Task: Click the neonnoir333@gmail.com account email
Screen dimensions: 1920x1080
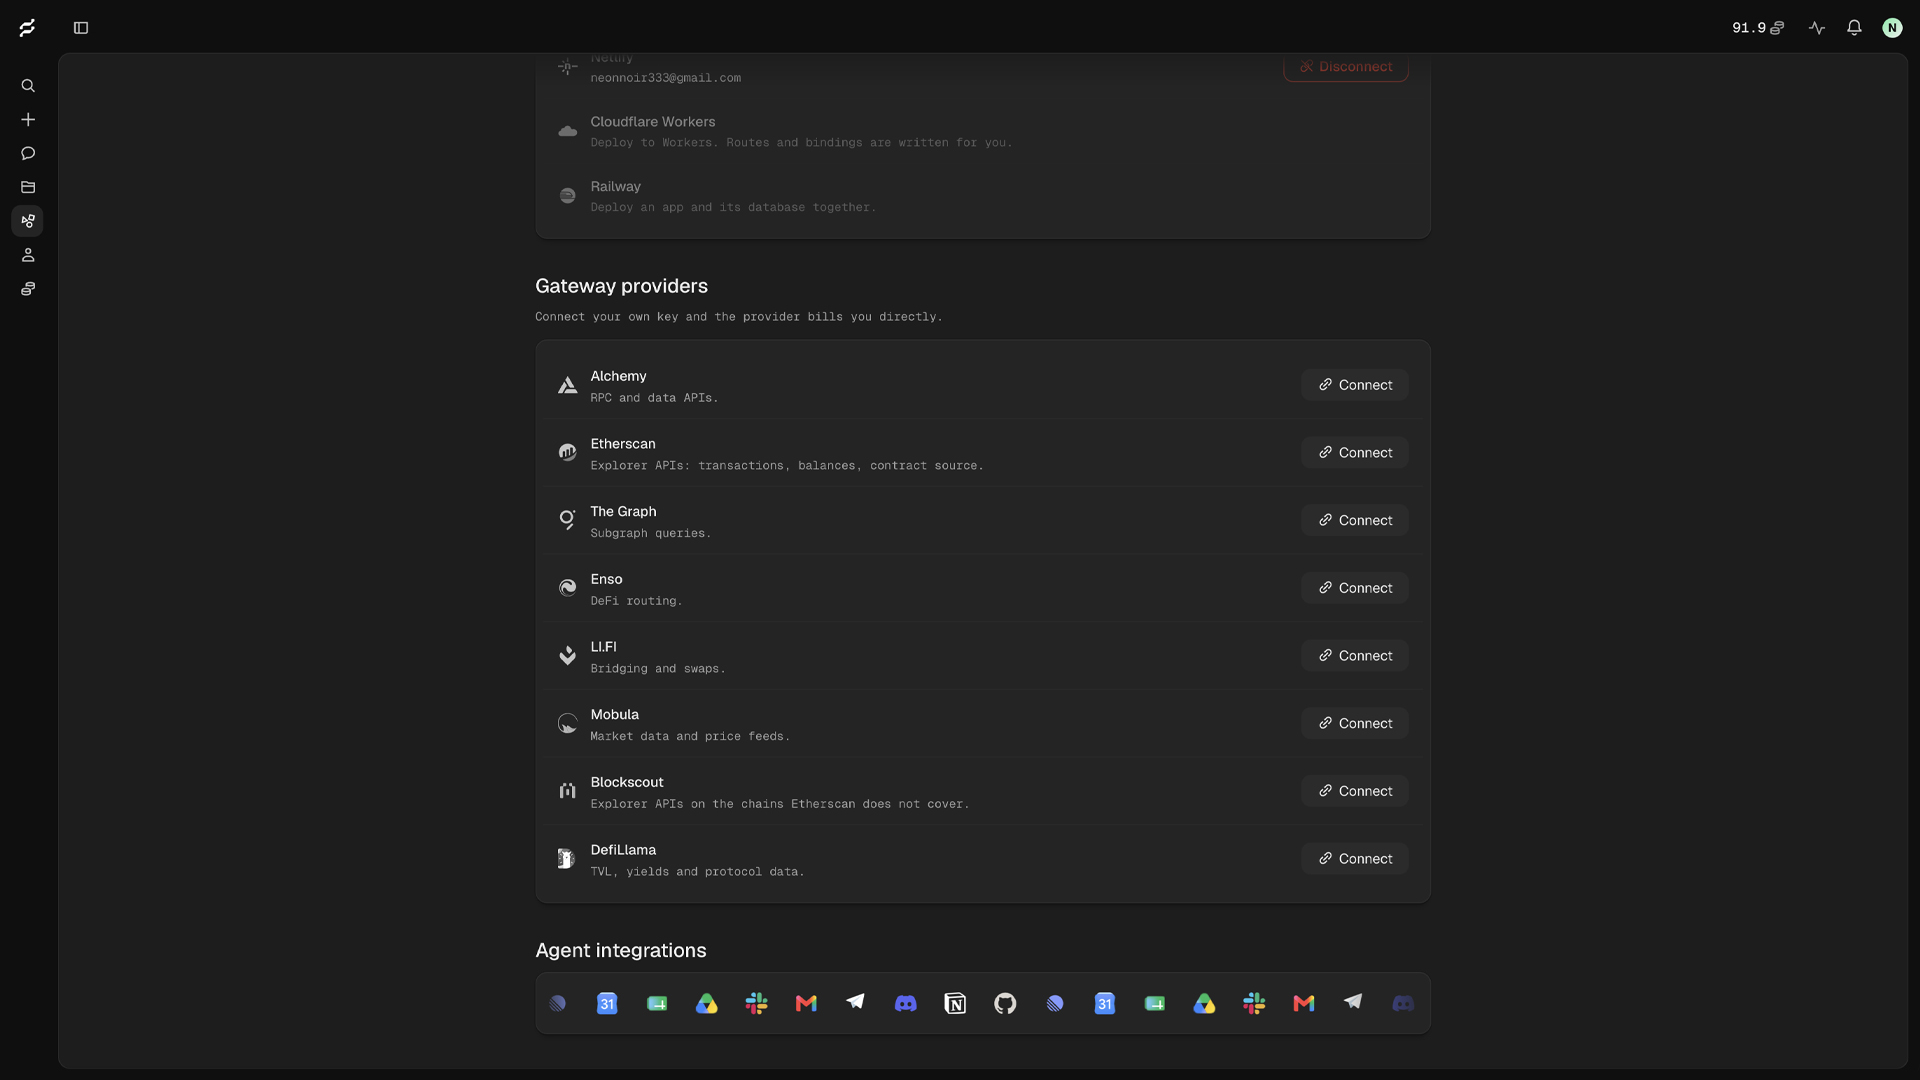Action: coord(666,78)
